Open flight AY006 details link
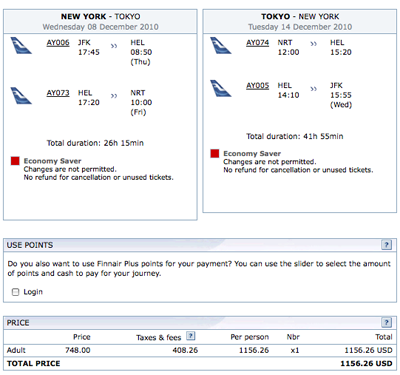 click(x=58, y=43)
